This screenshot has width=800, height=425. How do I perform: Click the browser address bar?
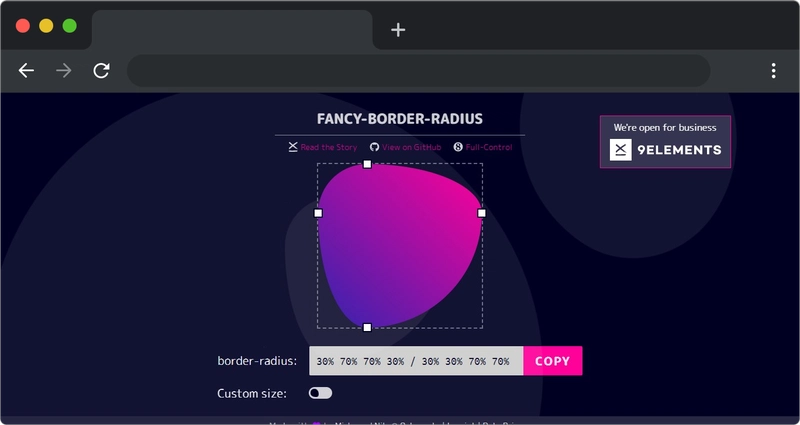[x=418, y=70]
